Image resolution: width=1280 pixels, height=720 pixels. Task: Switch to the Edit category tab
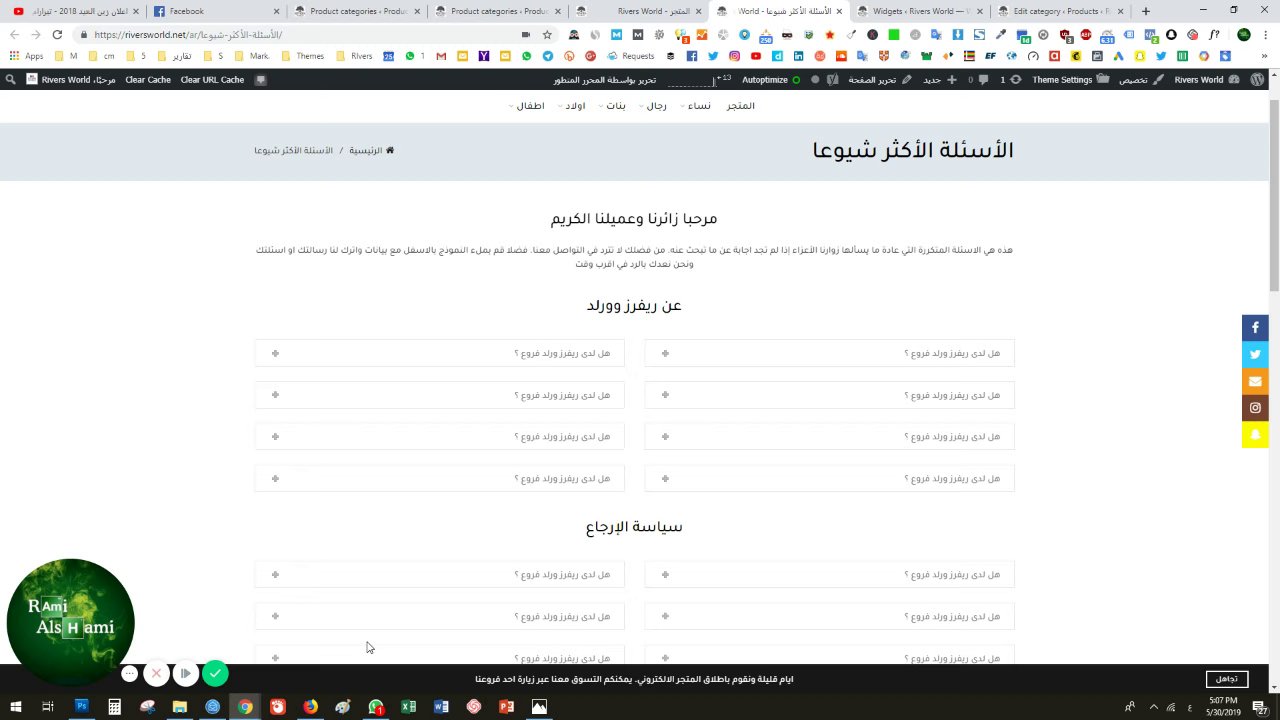[1060, 11]
